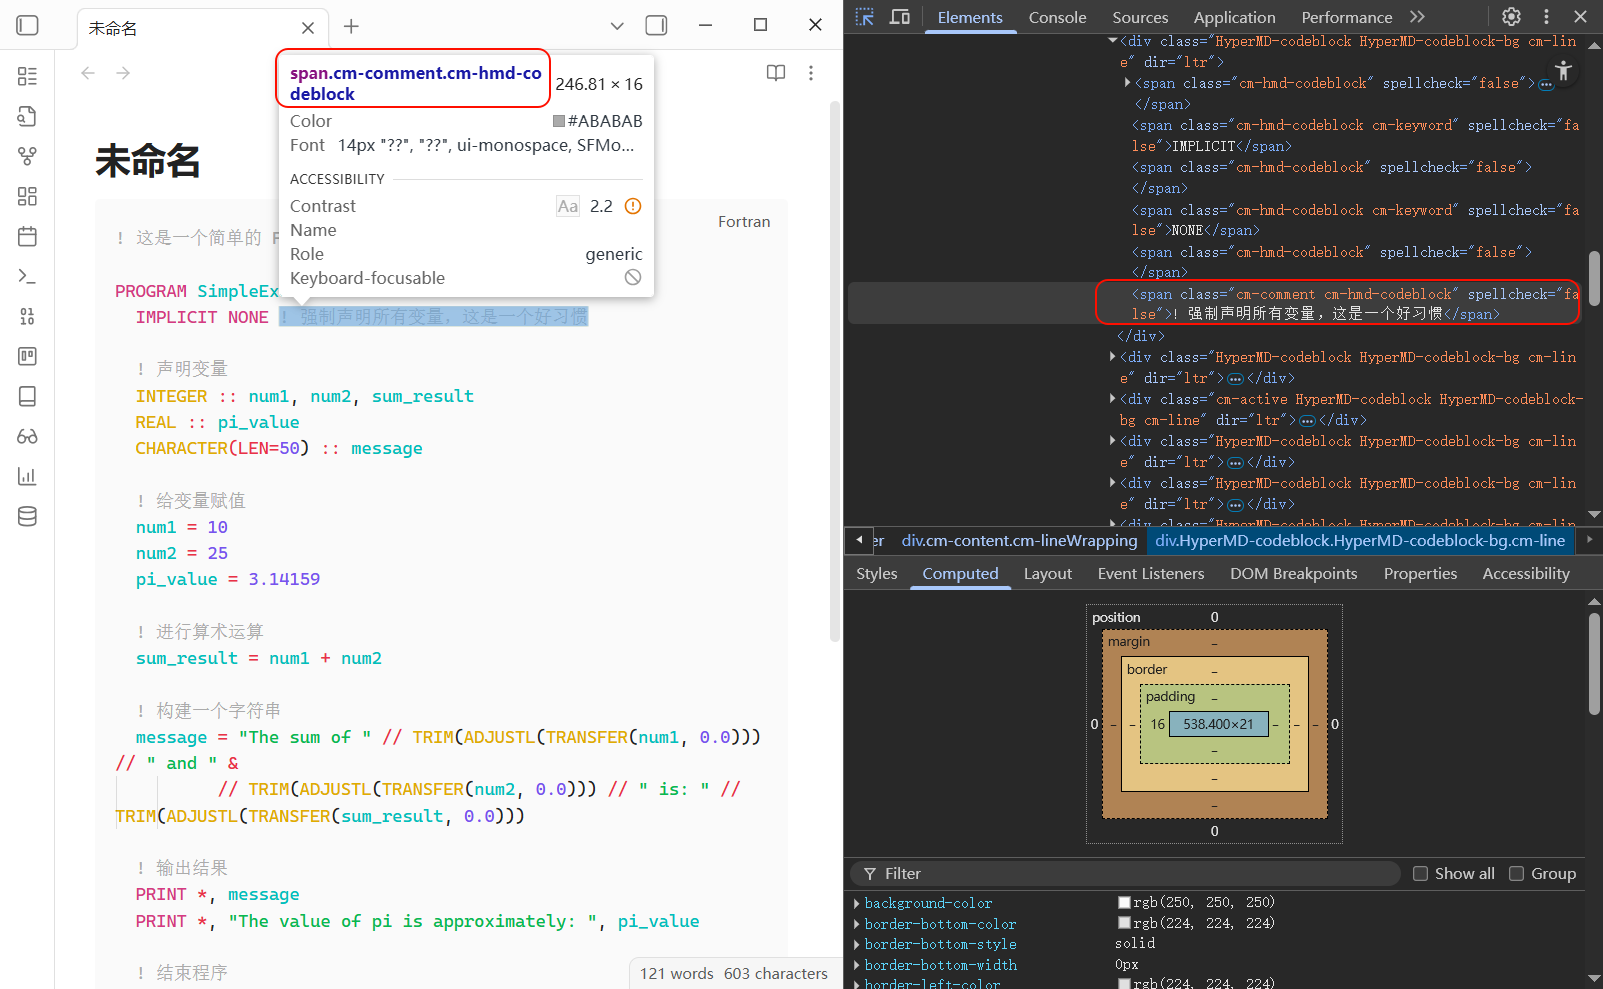Expand the background-color computed property
1603x989 pixels.
tap(857, 903)
